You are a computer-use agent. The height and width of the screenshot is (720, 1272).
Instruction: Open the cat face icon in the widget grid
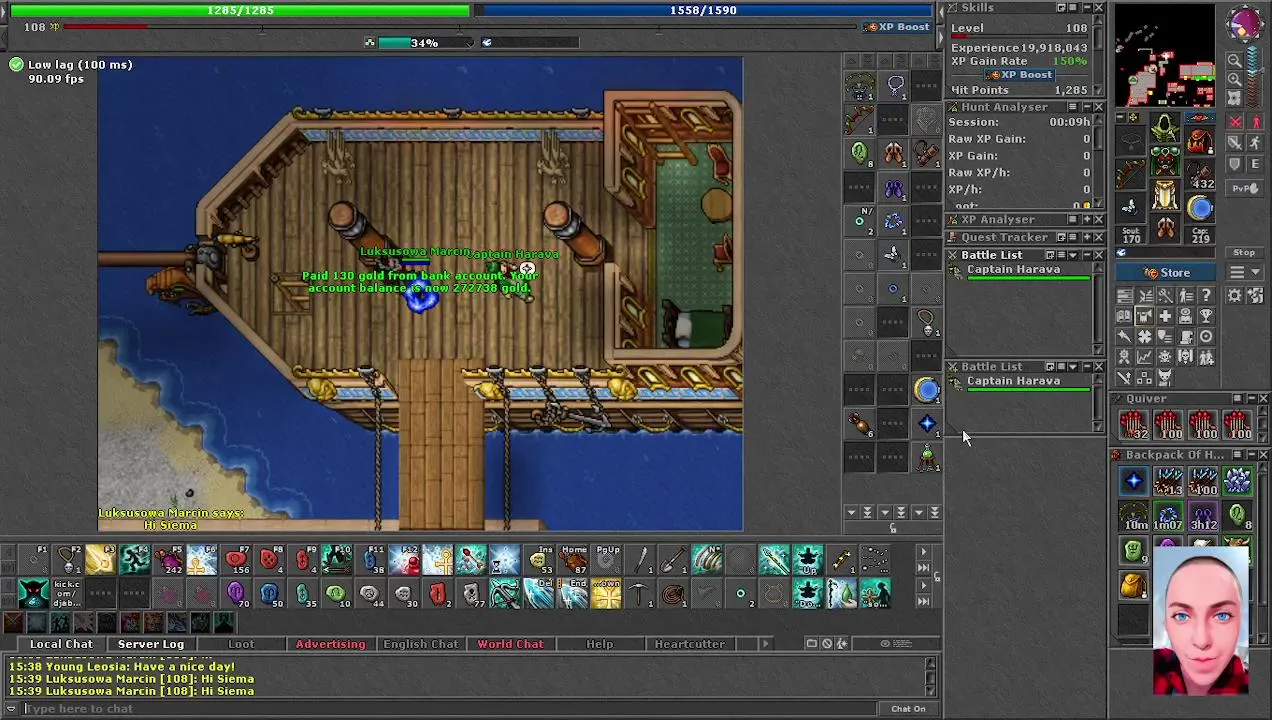[x=1165, y=378]
